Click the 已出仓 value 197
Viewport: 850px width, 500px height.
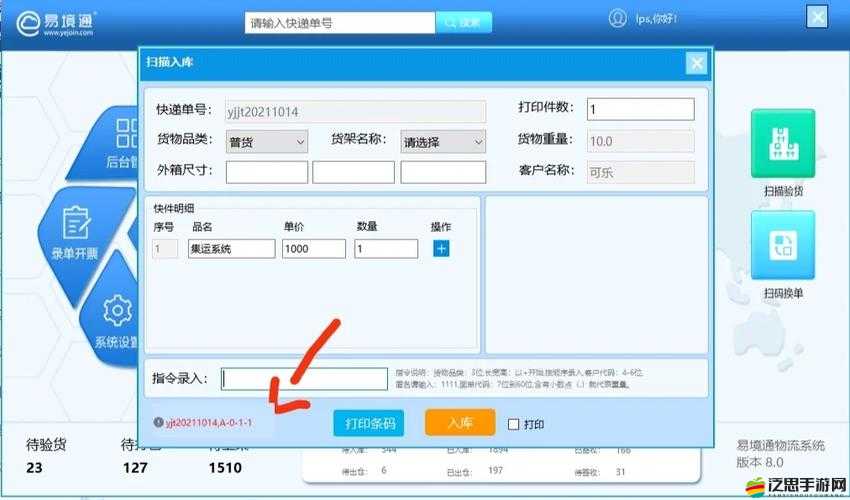click(495, 470)
